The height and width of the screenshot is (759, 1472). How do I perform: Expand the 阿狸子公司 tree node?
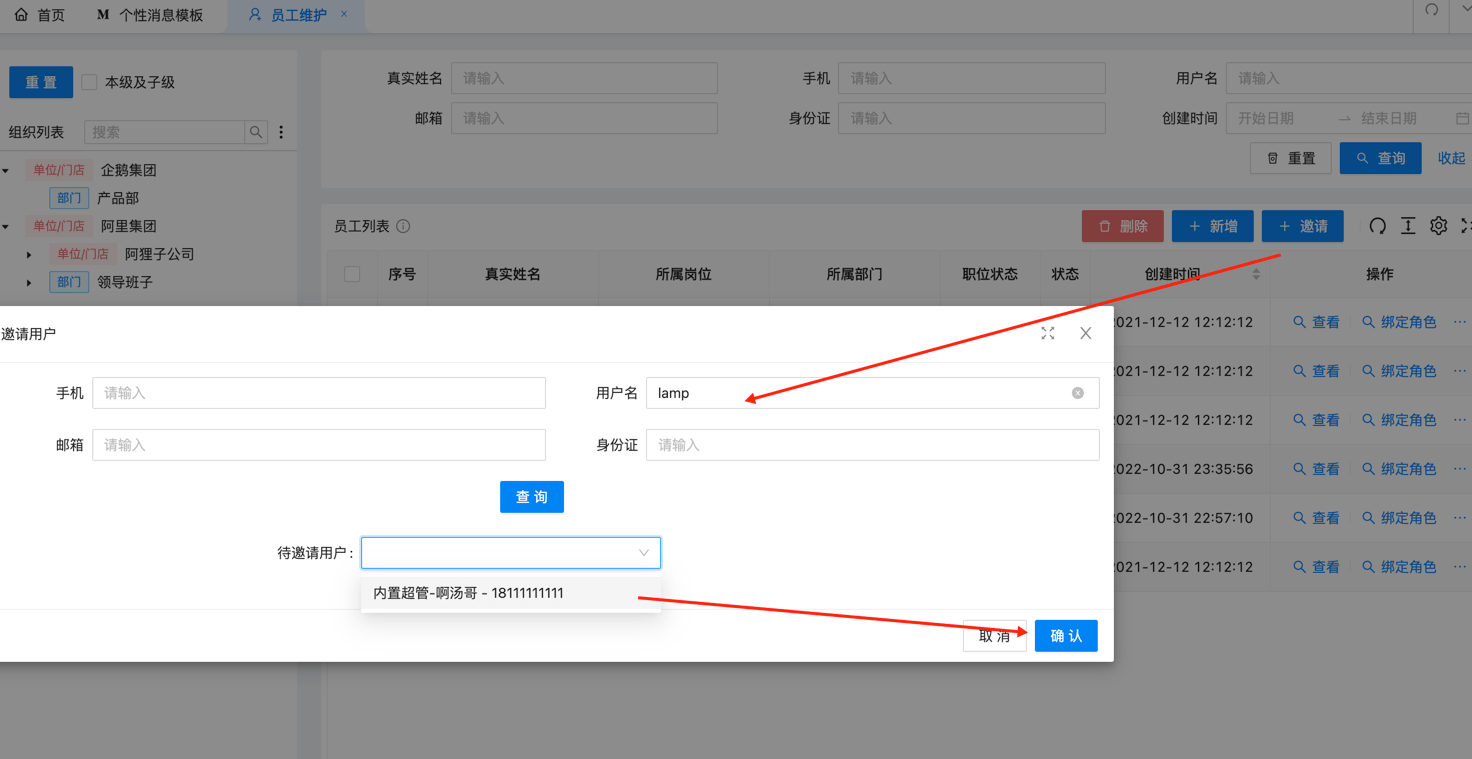[29, 255]
